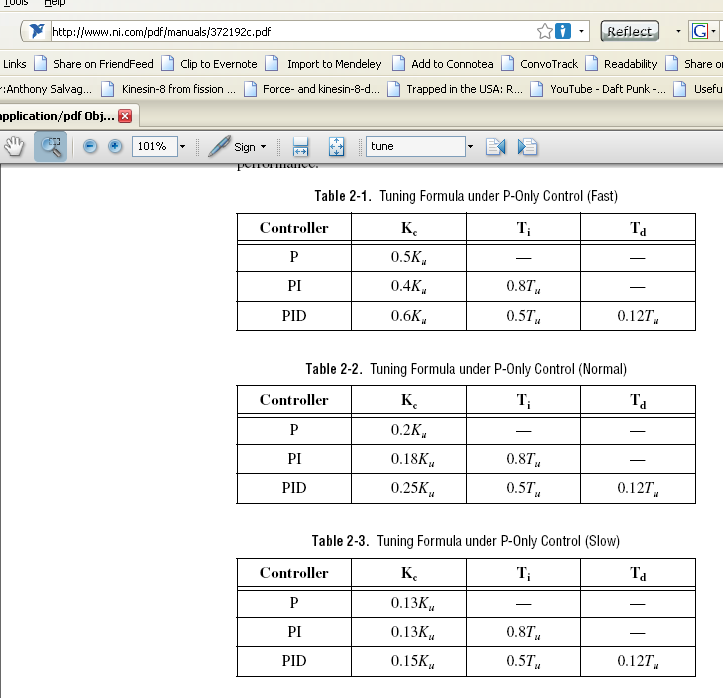Expand the Sign dropdown menu
The height and width of the screenshot is (698, 723).
click(263, 148)
